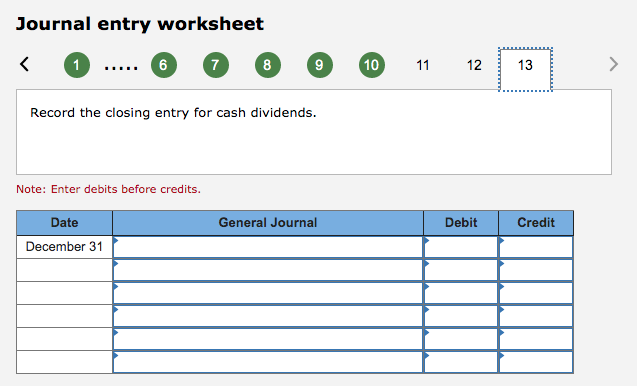Open General Journal account dropdown in second row

pos(268,270)
